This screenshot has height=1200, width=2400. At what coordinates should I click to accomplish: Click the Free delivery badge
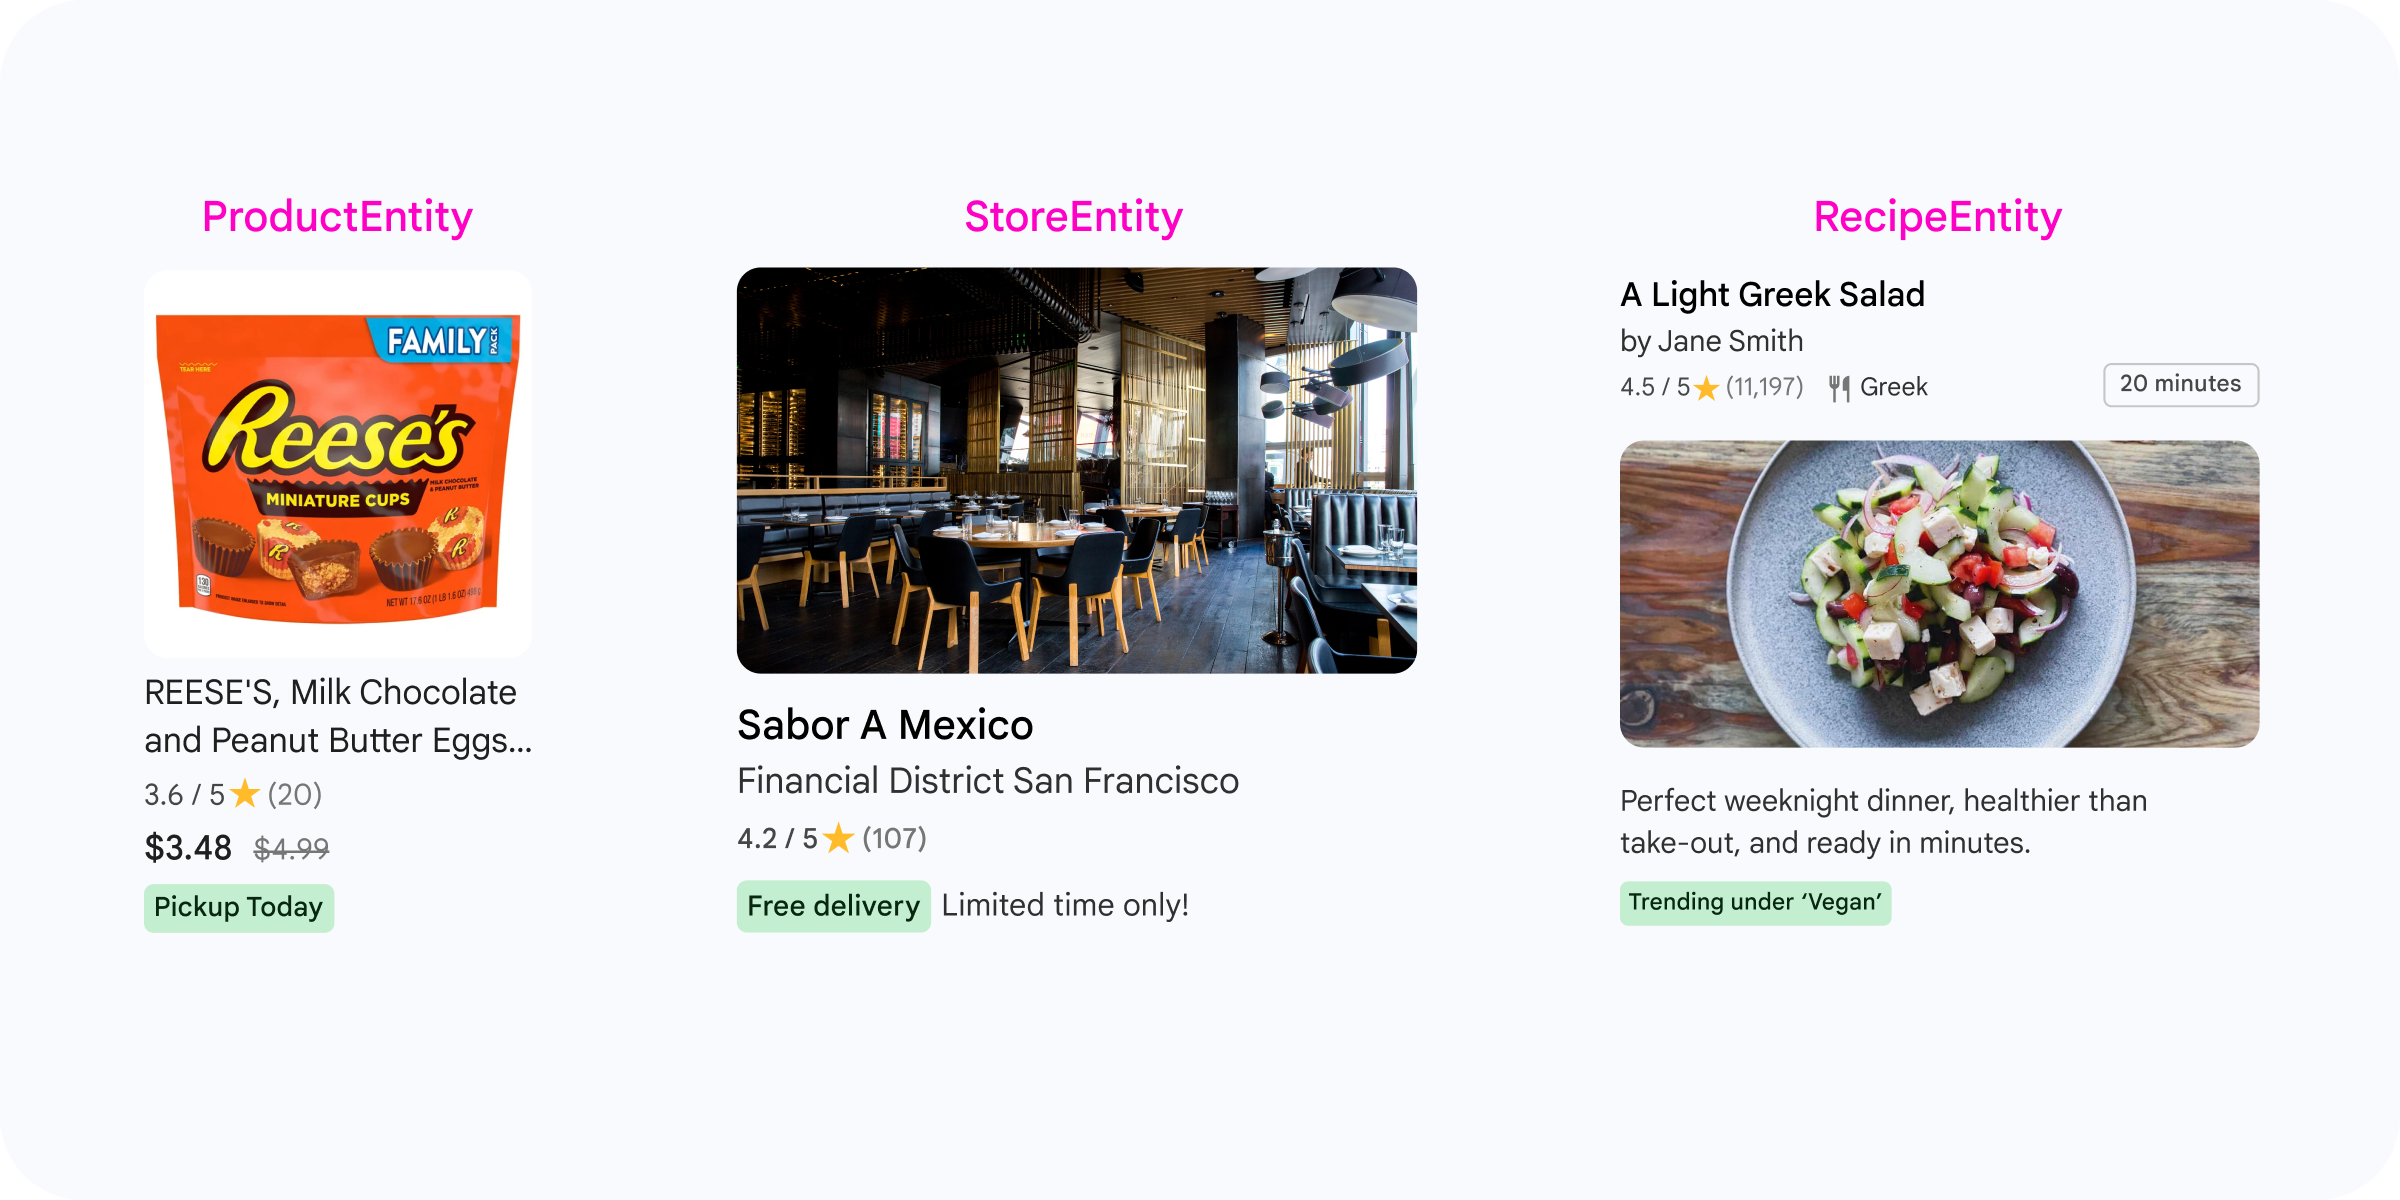pyautogui.click(x=833, y=906)
